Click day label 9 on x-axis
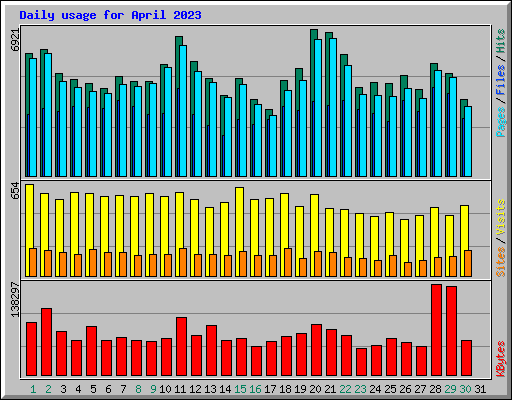Image resolution: width=512 pixels, height=400 pixels. click(x=153, y=389)
